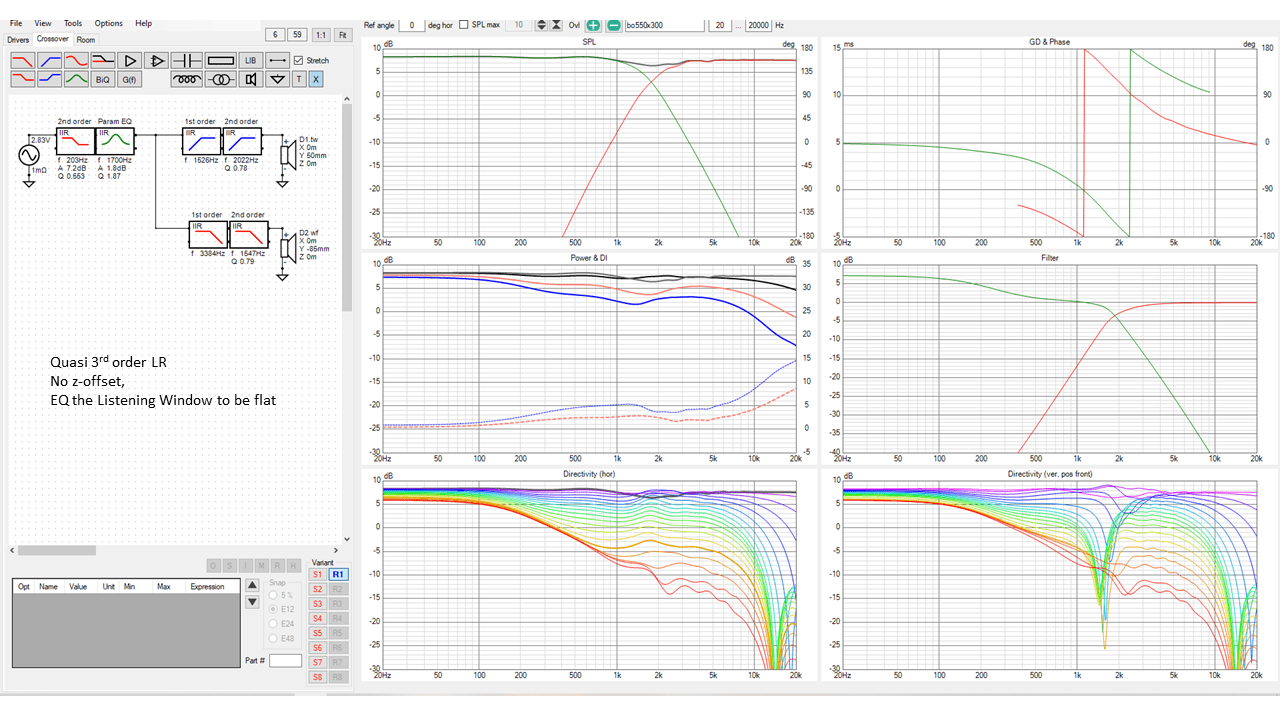
Task: Adjust SPL scale with up-down stepper
Action: [541, 25]
